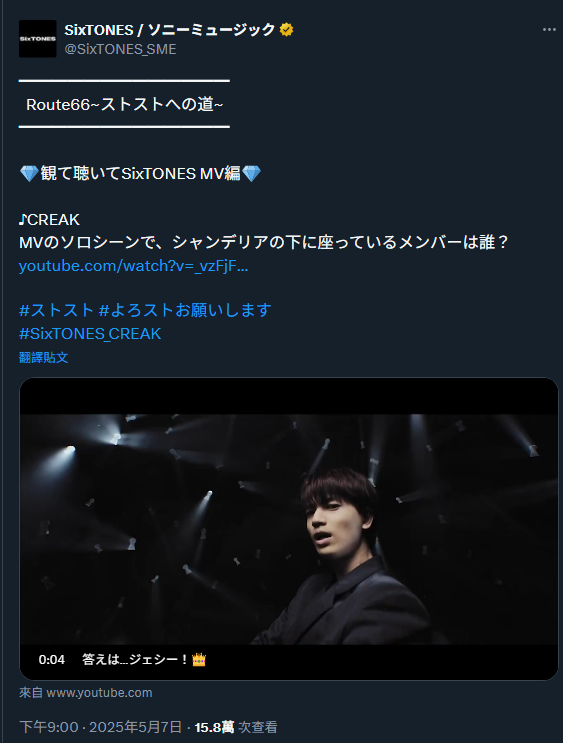Click the 15.8萬 次查看 view count

236,727
